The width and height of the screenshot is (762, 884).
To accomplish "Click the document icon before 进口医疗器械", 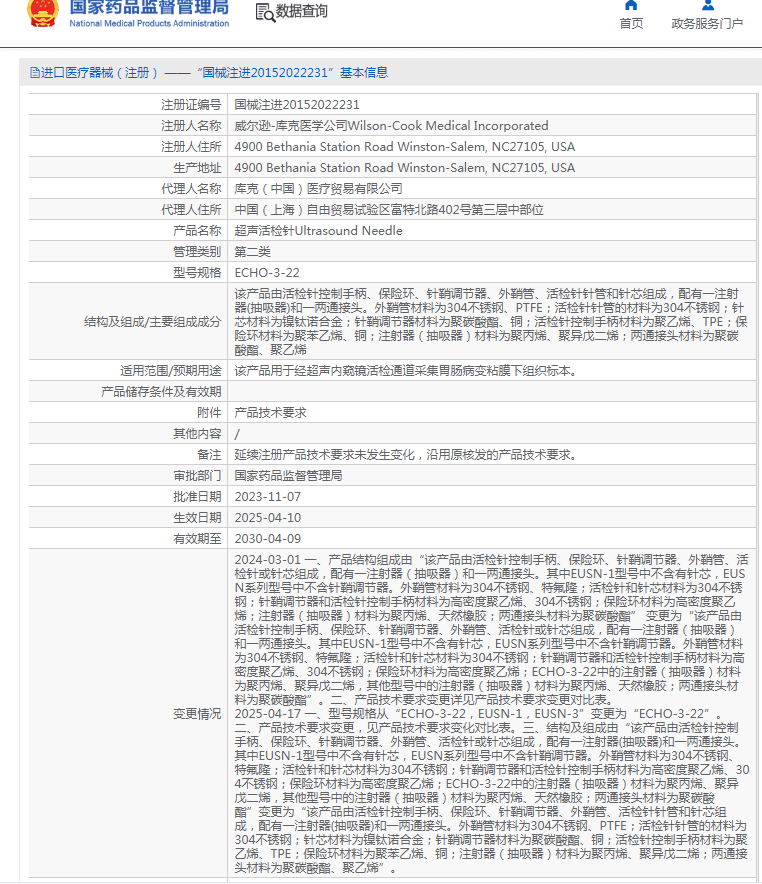I will [x=34, y=73].
